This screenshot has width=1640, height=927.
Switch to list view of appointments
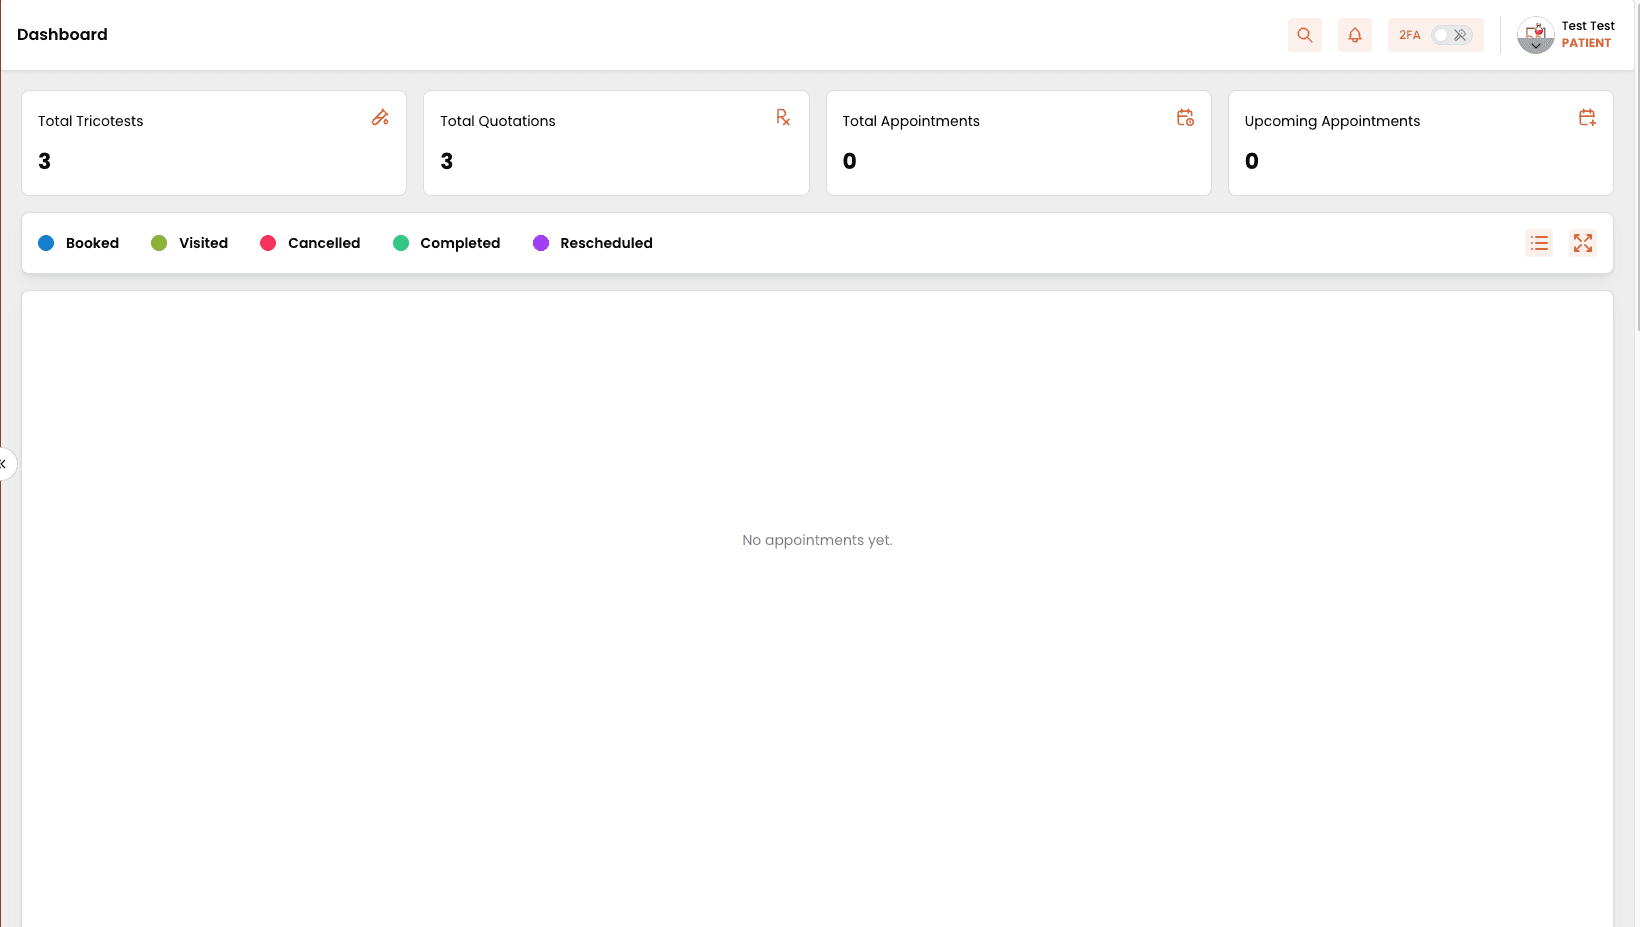click(x=1539, y=243)
